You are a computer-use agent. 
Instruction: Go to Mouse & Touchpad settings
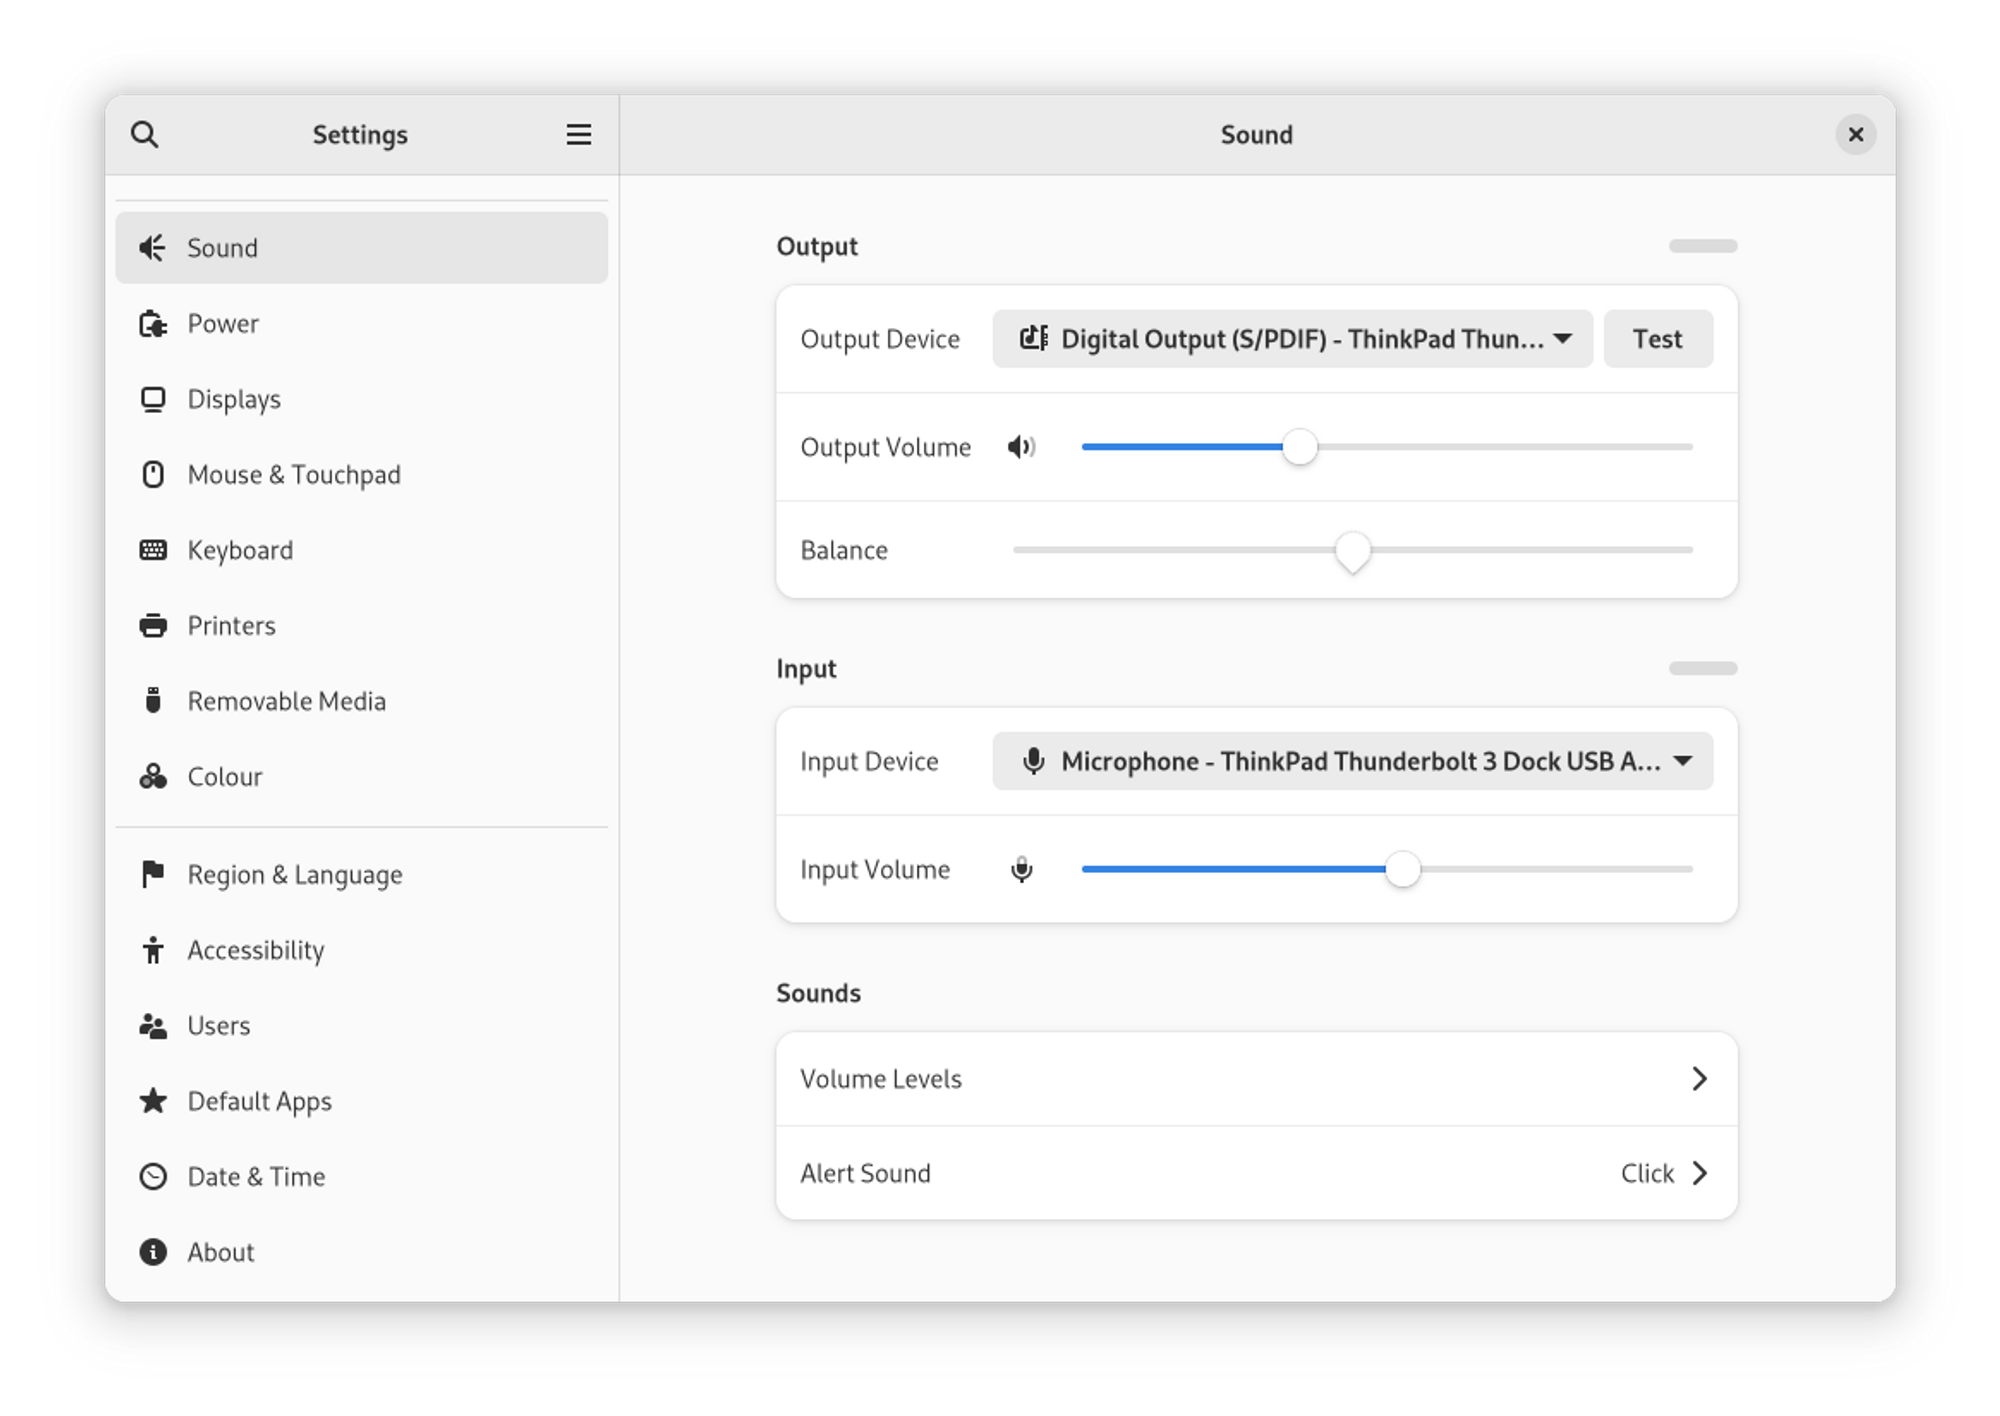[x=361, y=474]
